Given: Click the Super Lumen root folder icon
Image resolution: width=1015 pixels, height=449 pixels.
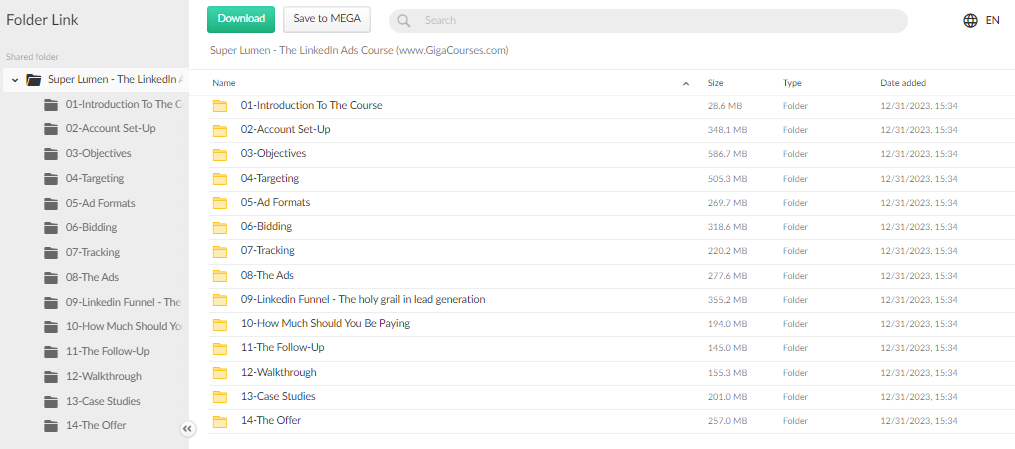Looking at the screenshot, I should (34, 79).
